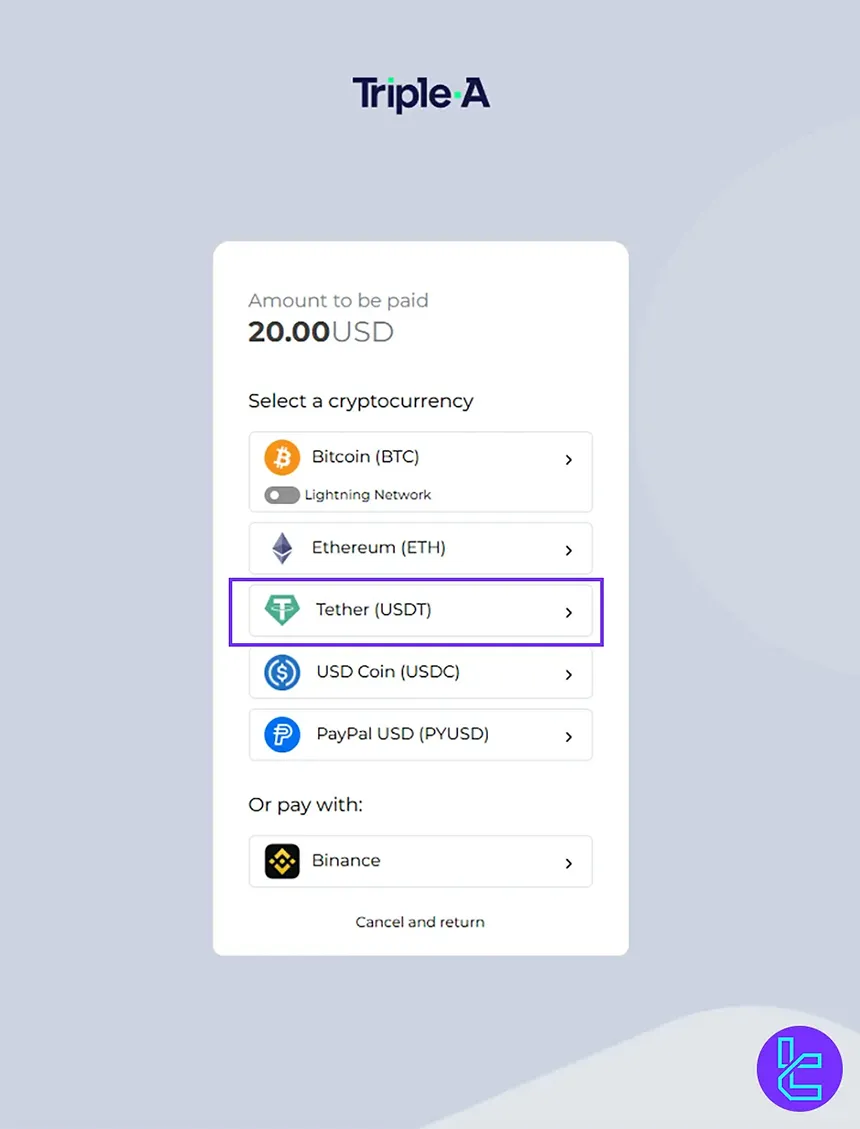Expand the Bitcoin (BTC) option chevron
This screenshot has width=860, height=1129.
pos(568,459)
